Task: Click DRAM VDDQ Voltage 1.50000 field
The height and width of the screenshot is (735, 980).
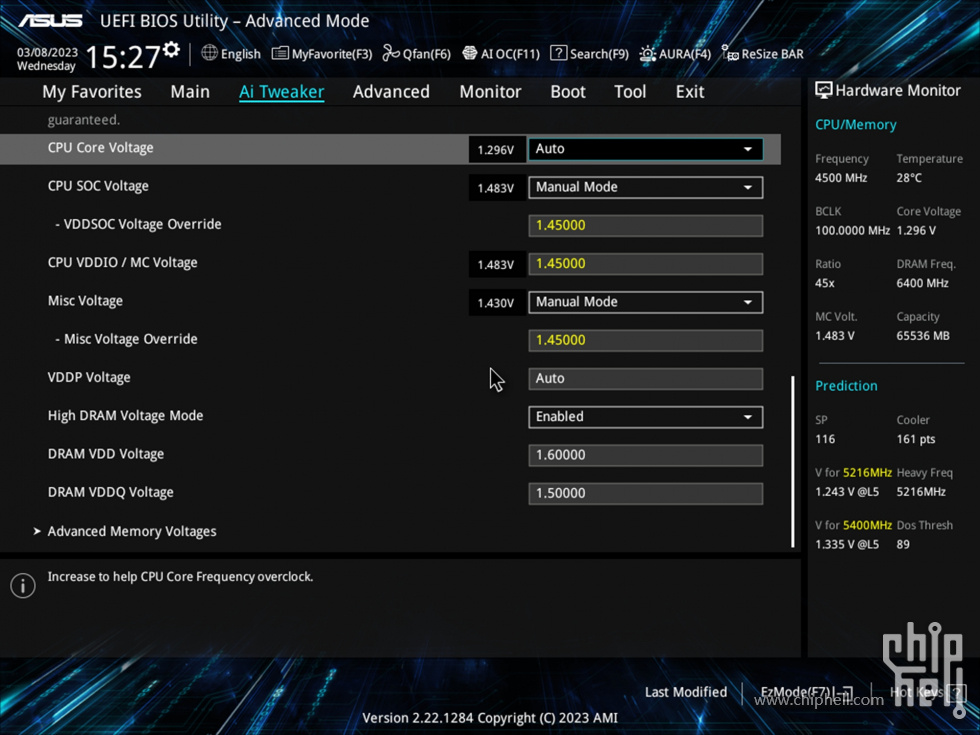Action: (646, 493)
